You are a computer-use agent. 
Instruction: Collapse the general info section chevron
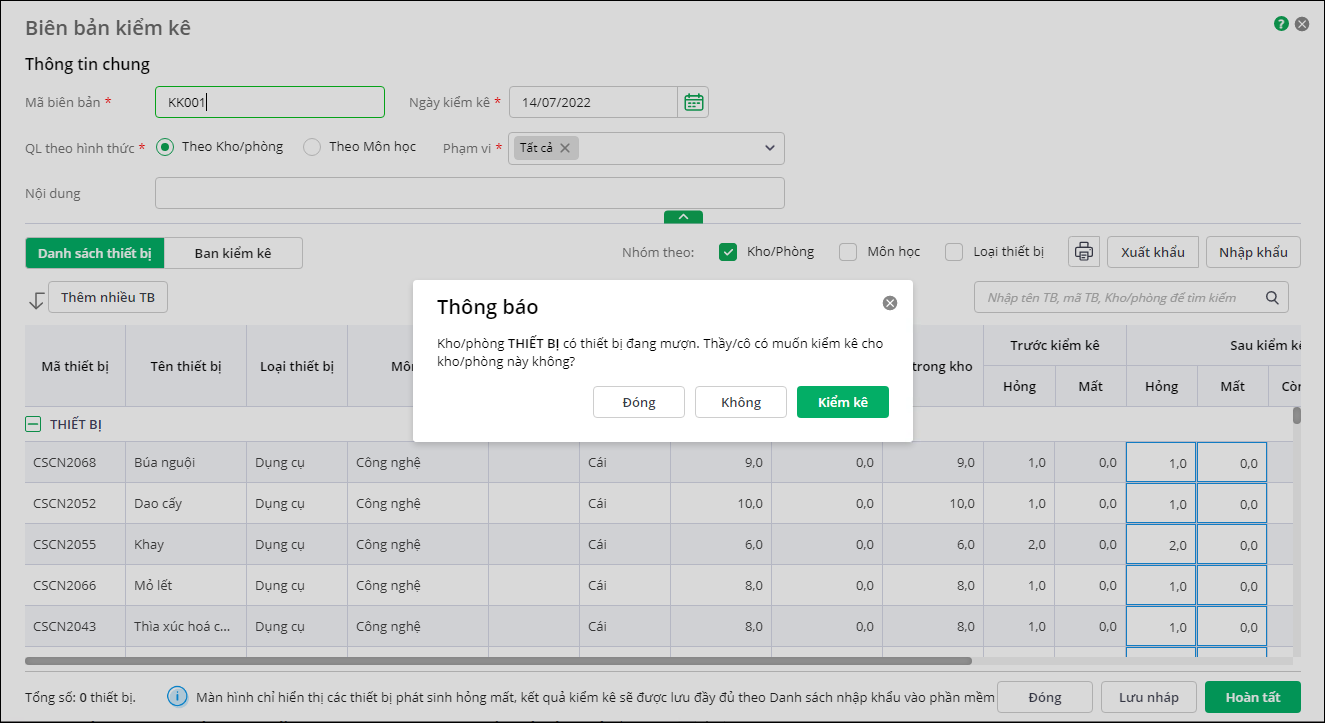[x=683, y=216]
